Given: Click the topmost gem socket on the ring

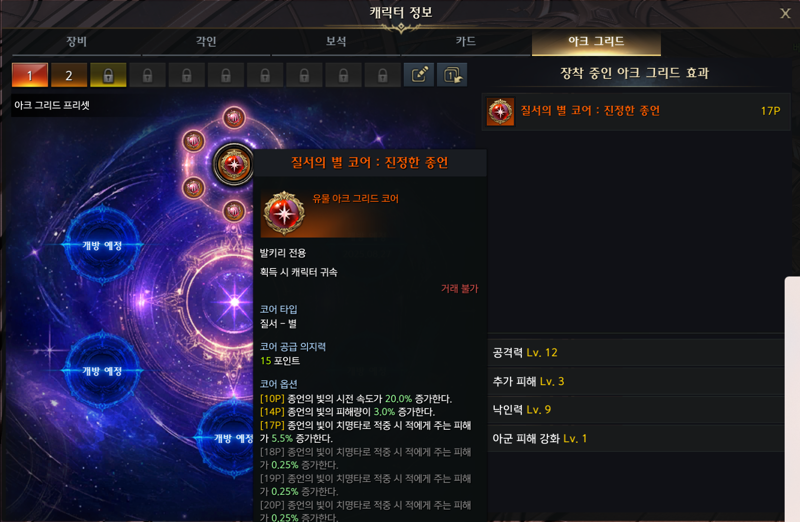Looking at the screenshot, I should click(234, 118).
